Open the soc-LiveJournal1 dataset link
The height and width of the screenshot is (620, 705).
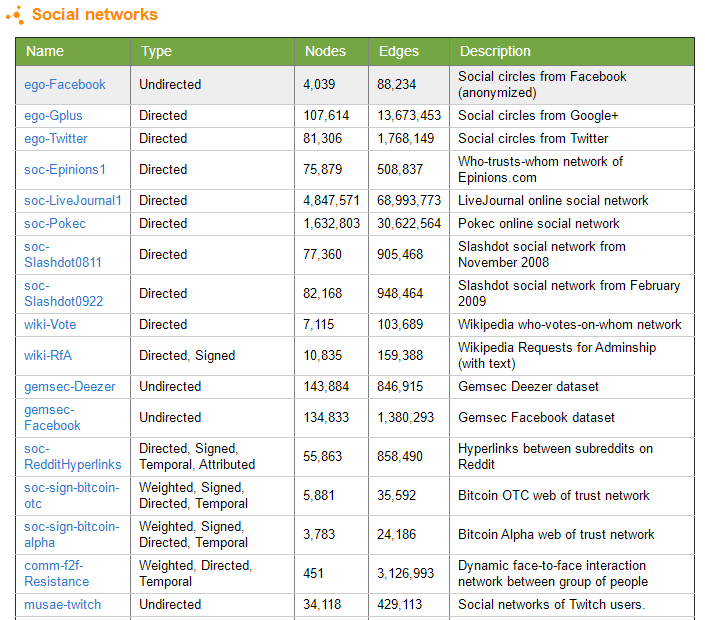(73, 201)
